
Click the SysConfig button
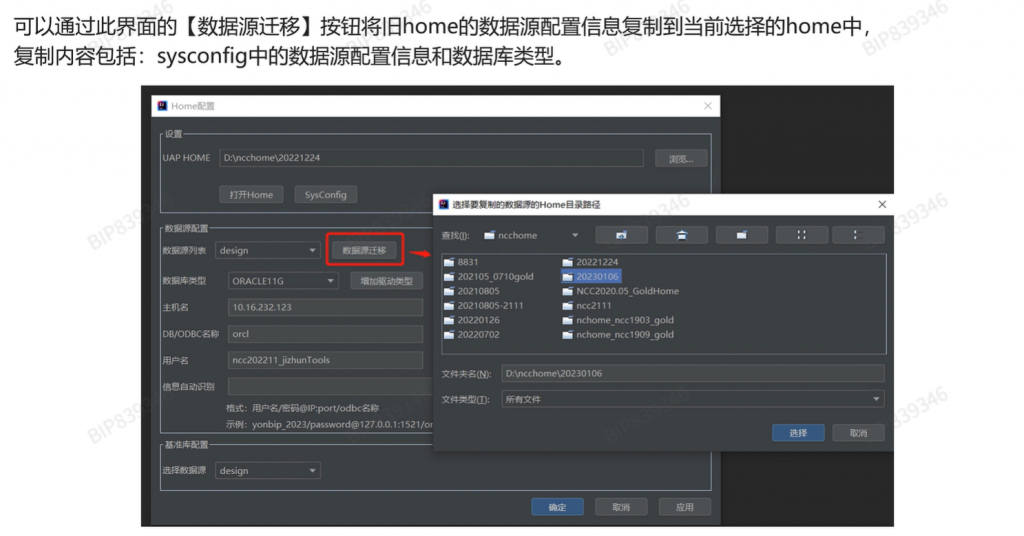[326, 195]
